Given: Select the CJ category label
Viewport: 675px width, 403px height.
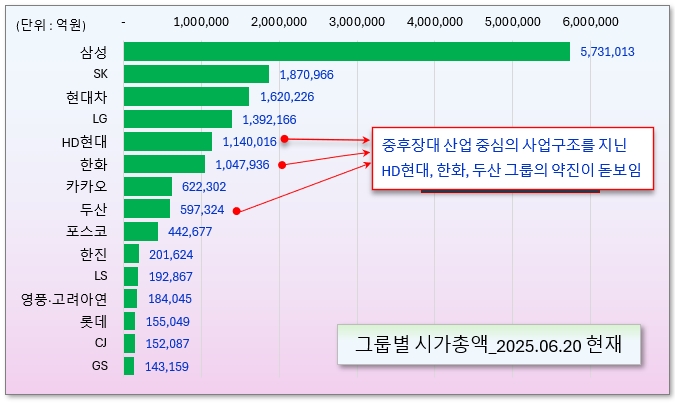Looking at the screenshot, I should [101, 343].
